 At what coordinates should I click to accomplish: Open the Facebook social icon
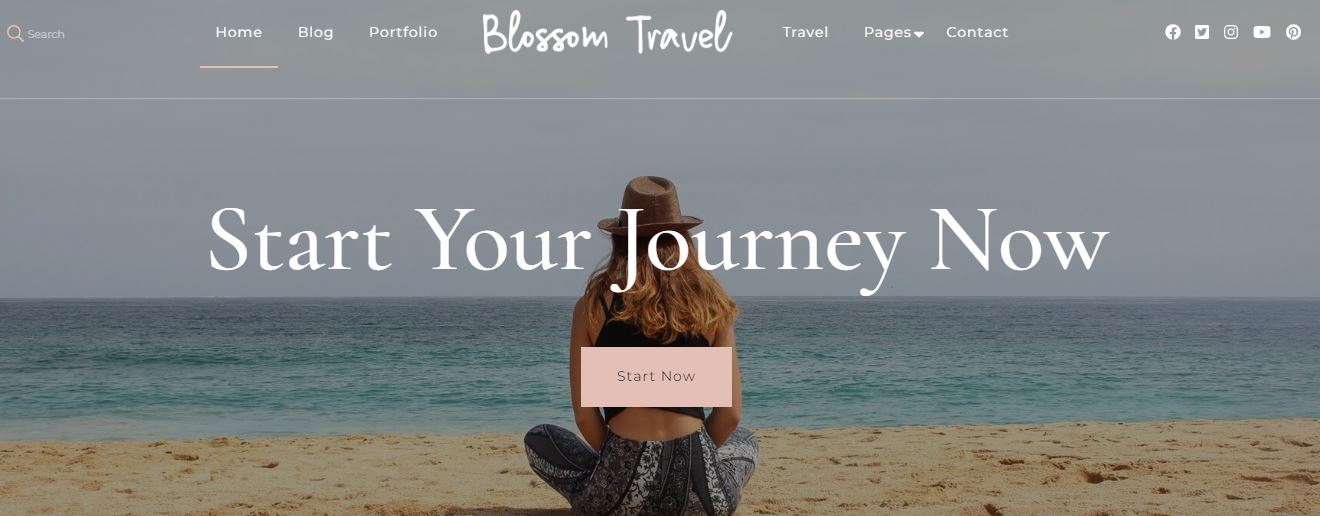coord(1173,32)
